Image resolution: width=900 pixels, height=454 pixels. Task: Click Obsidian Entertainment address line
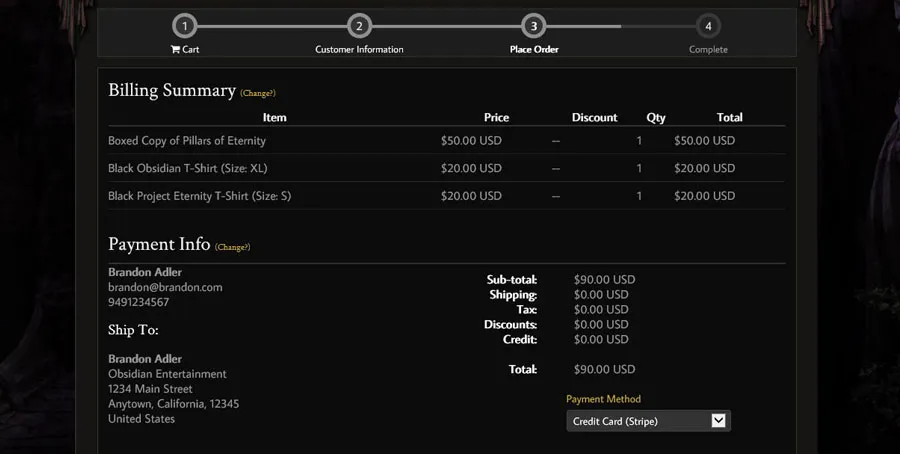coord(167,374)
